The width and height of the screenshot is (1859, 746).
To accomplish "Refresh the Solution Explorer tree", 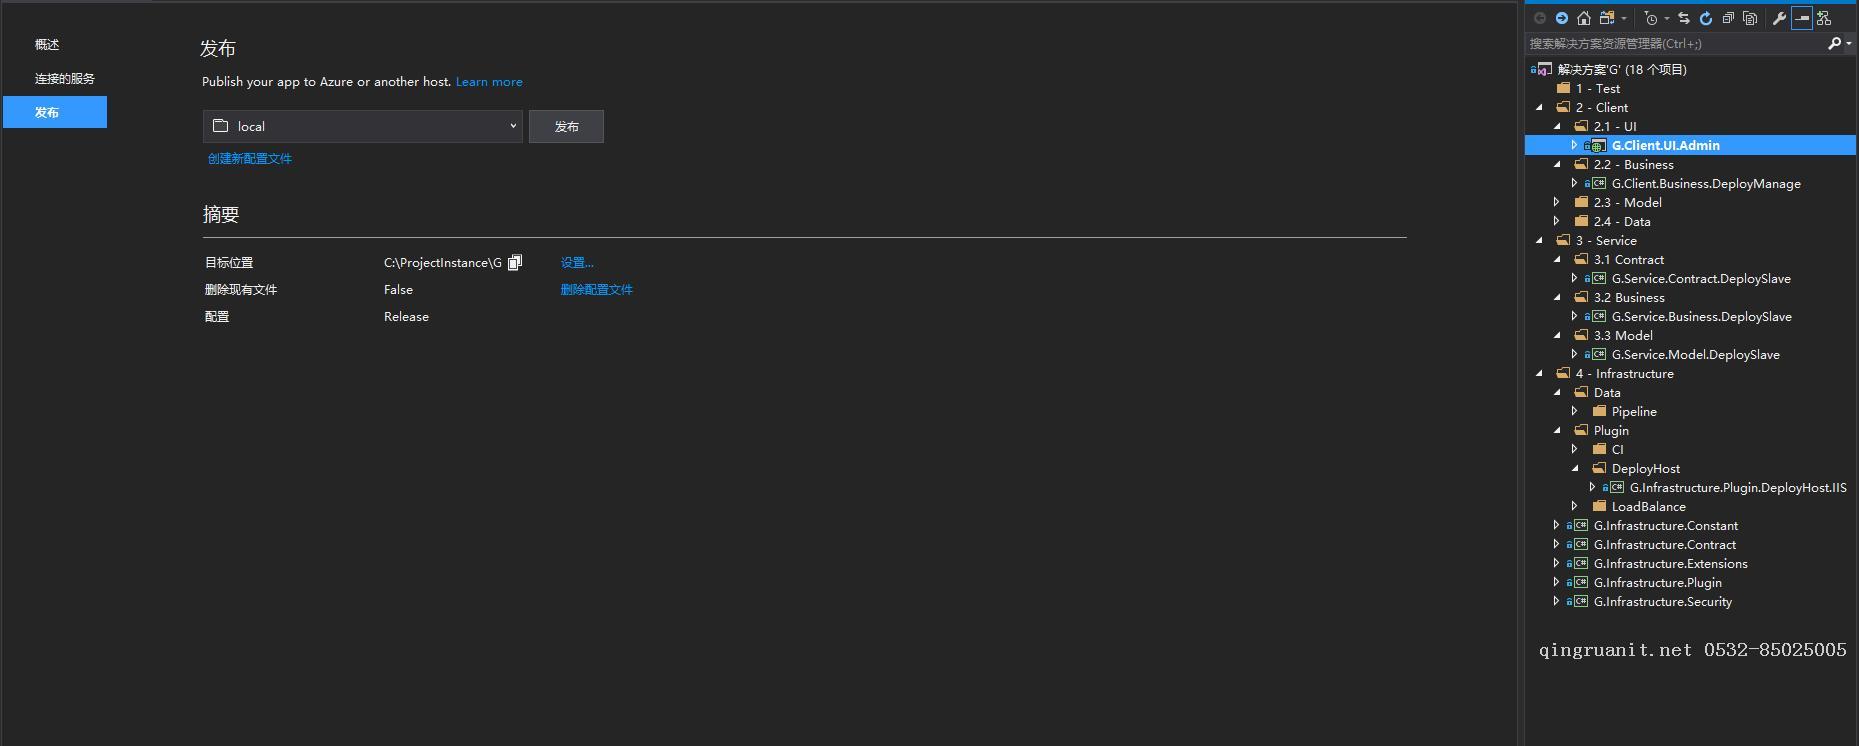I will pos(1706,18).
